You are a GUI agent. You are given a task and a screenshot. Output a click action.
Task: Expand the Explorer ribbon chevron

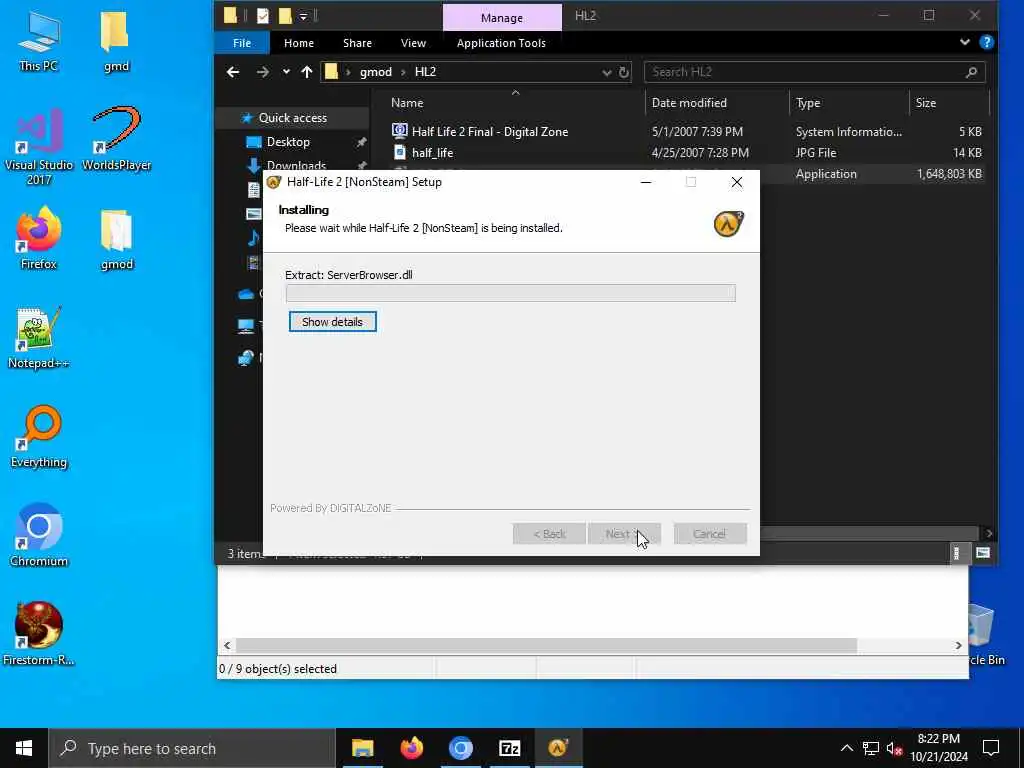(x=965, y=42)
